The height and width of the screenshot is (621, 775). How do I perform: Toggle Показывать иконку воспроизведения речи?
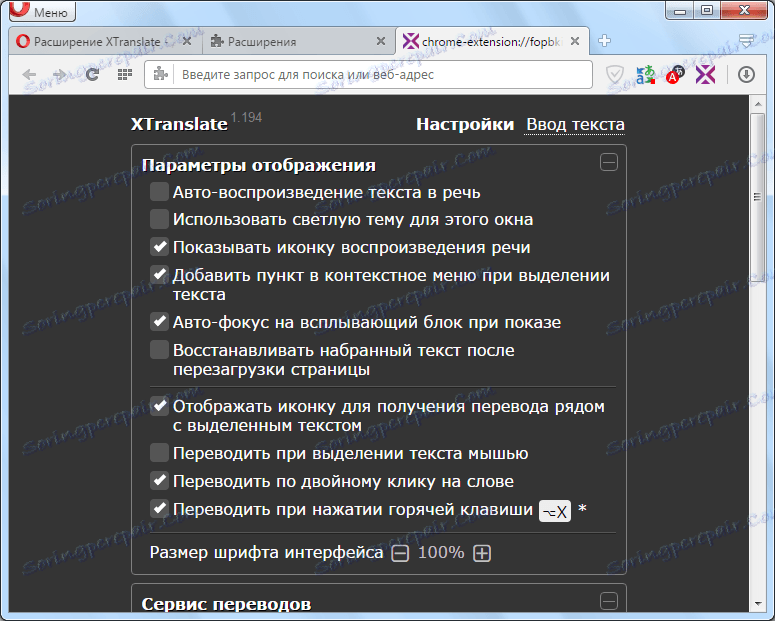[159, 247]
